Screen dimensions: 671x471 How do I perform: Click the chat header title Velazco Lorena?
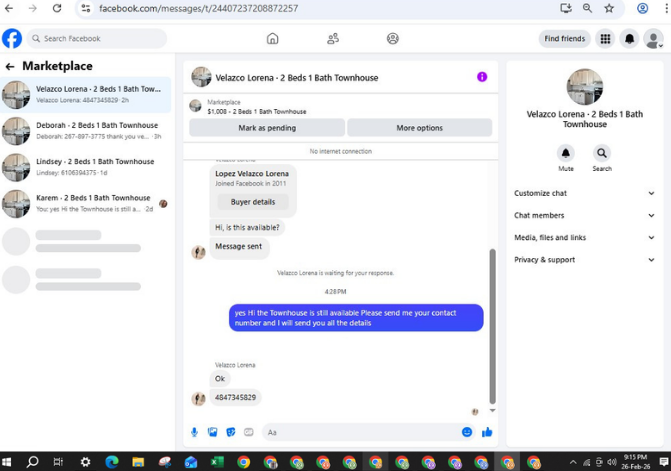point(297,78)
